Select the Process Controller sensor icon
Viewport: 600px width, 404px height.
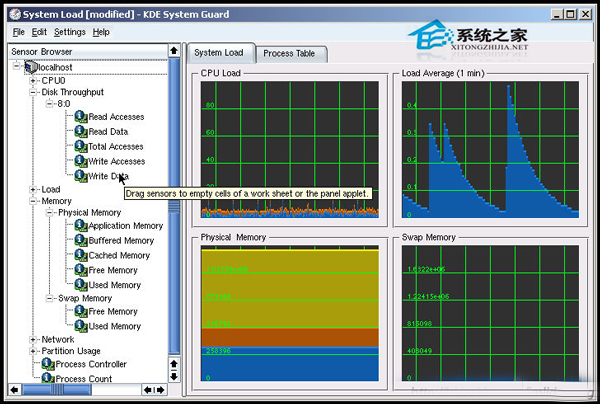pos(48,365)
